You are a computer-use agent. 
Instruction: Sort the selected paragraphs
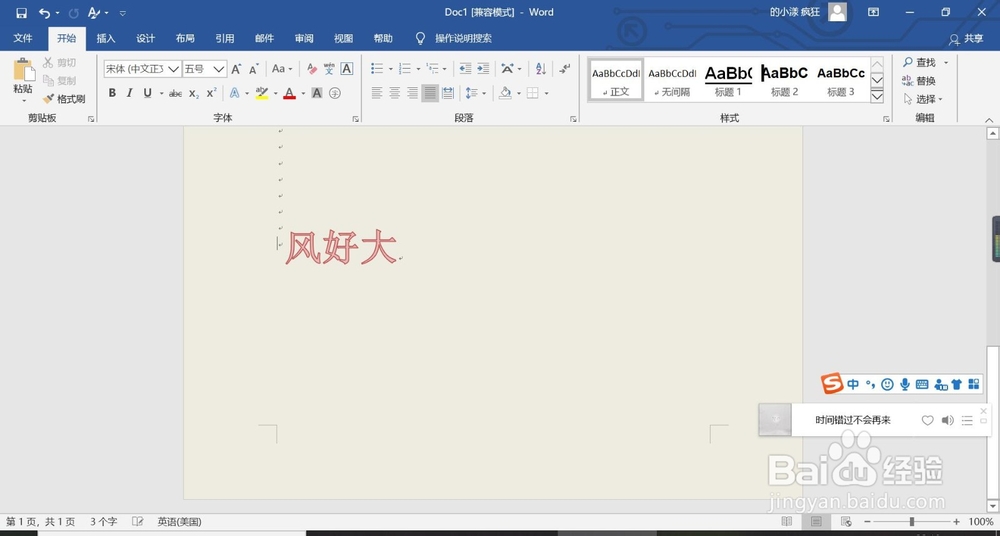pyautogui.click(x=541, y=68)
